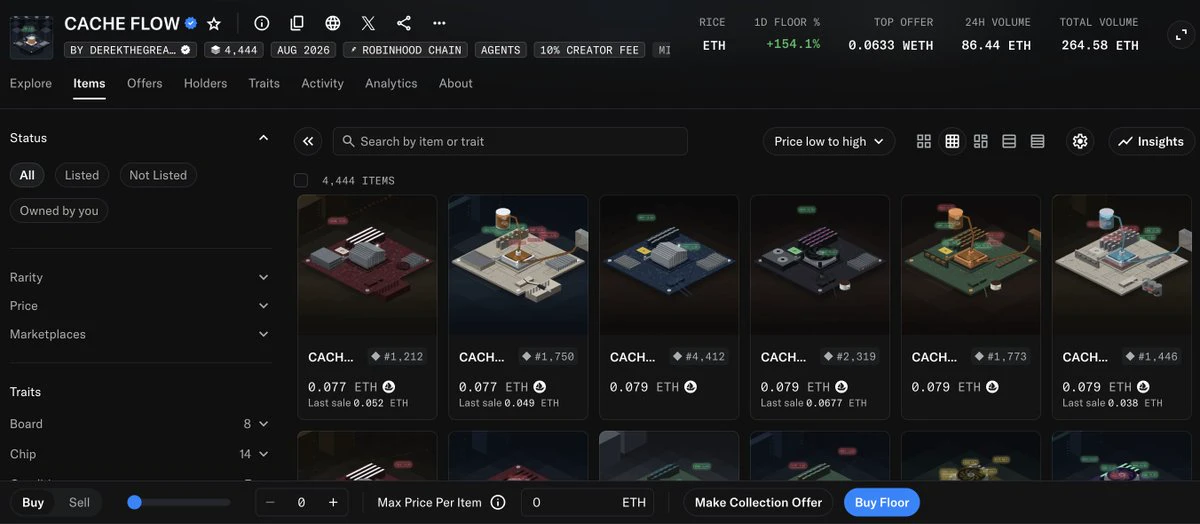This screenshot has width=1200, height=524.
Task: Click the Make Collection Offer button
Action: tap(759, 502)
